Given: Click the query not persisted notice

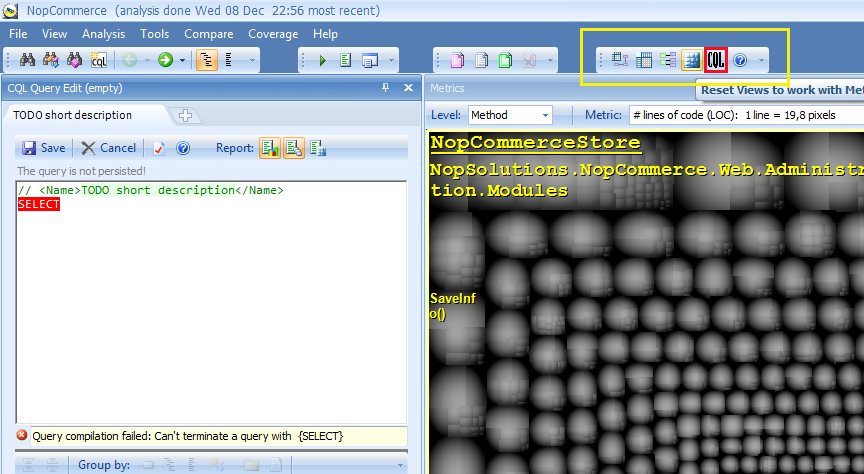Looking at the screenshot, I should point(82,171).
